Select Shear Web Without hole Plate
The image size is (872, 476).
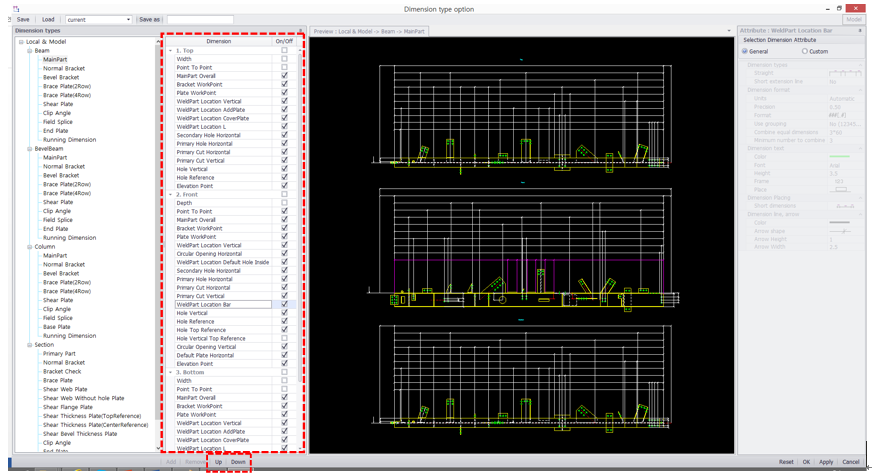pos(83,398)
